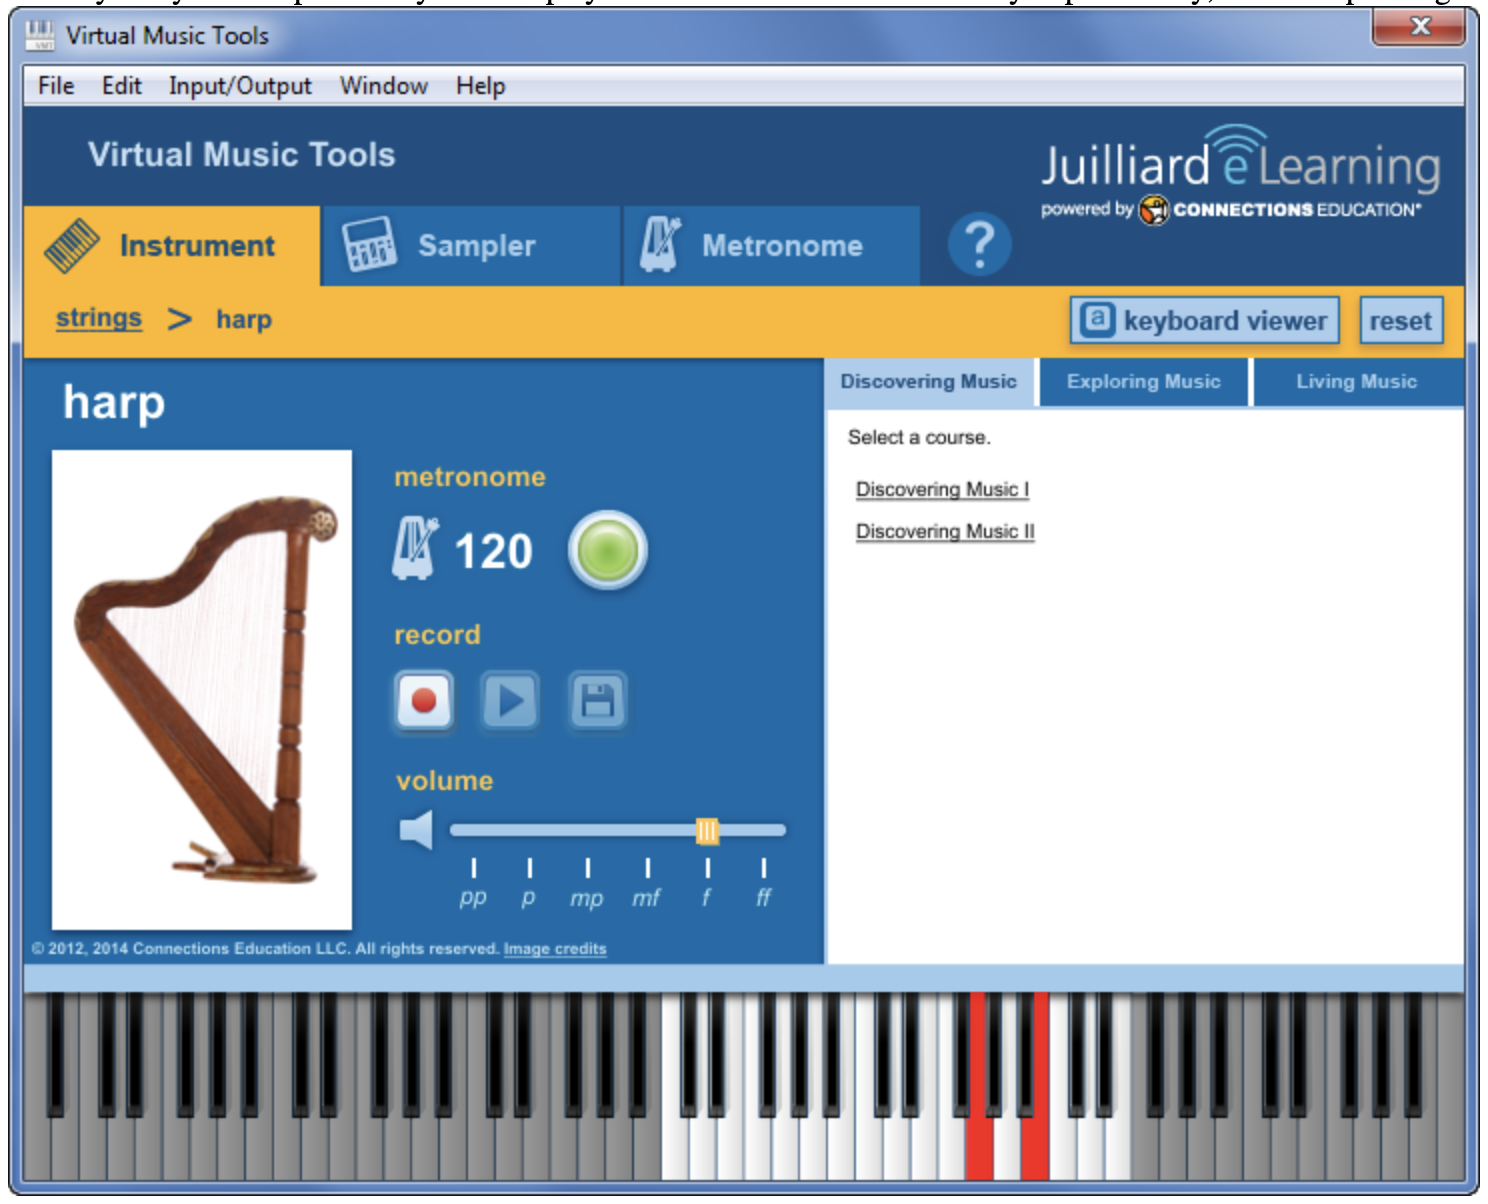Click the volume speaker icon
This screenshot has height=1204, width=1488.
416,830
